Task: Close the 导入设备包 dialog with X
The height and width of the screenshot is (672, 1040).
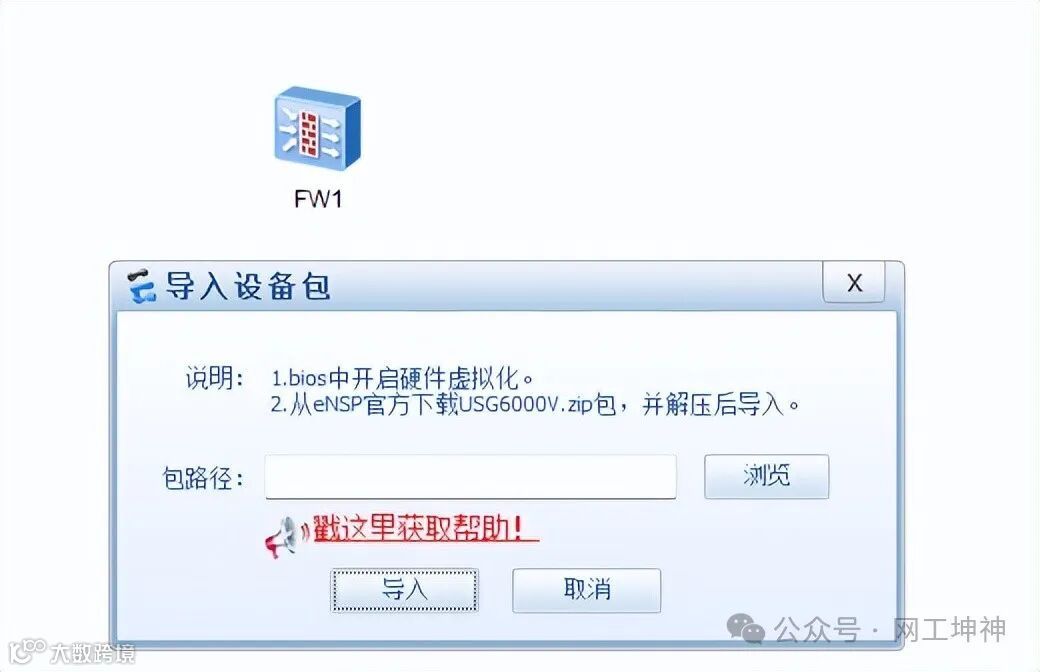Action: click(x=854, y=283)
